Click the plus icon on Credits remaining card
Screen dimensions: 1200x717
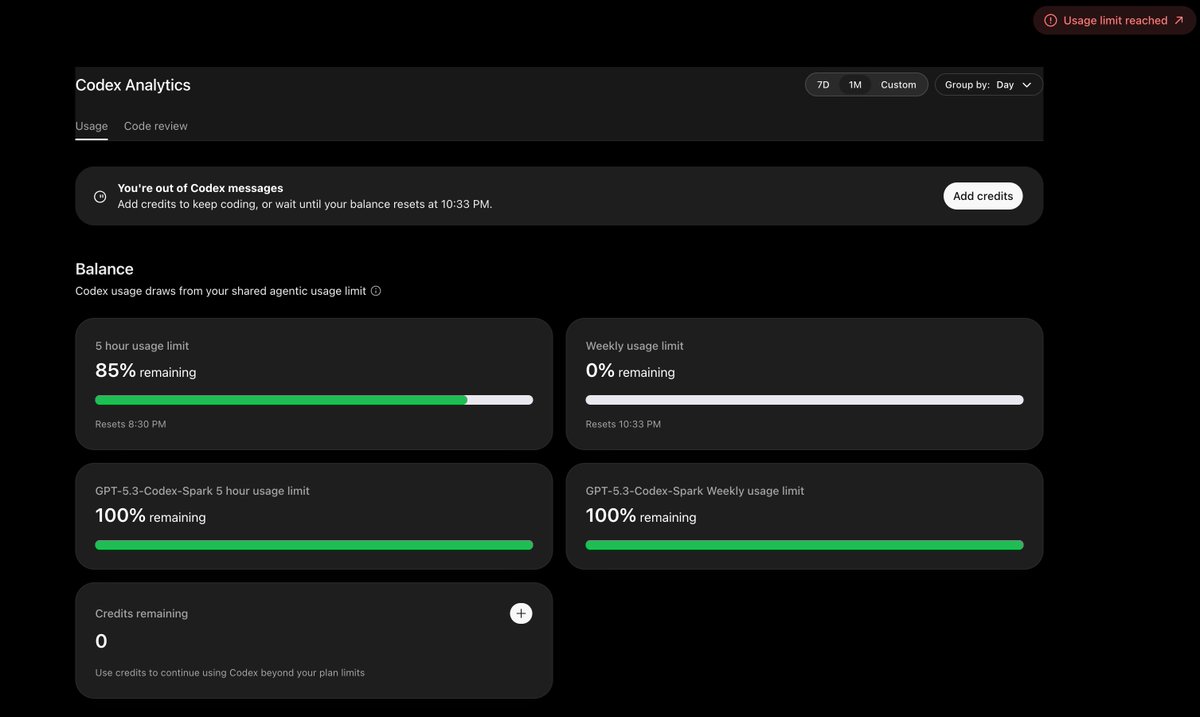[x=521, y=613]
